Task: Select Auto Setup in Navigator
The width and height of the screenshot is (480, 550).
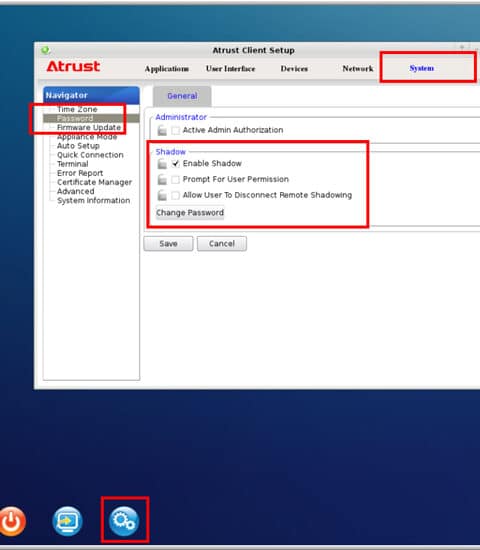Action: [78, 146]
